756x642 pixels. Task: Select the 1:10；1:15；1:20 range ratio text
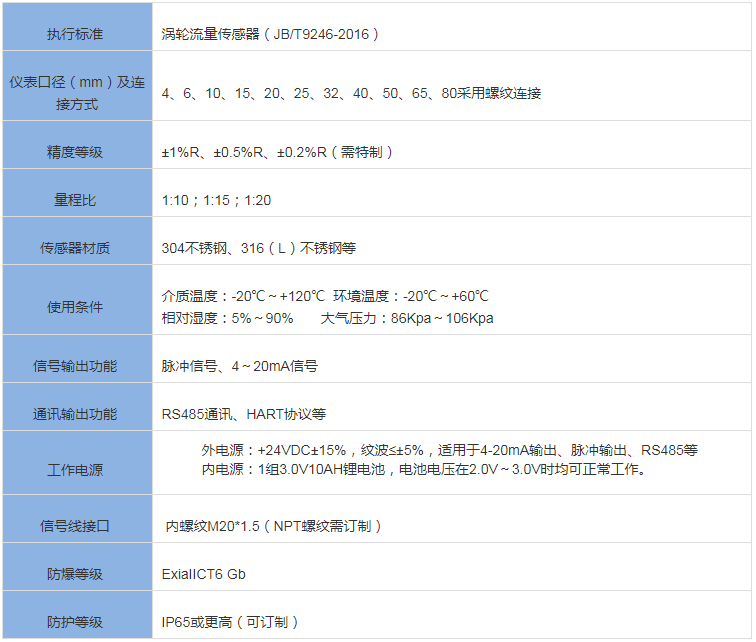pyautogui.click(x=216, y=201)
